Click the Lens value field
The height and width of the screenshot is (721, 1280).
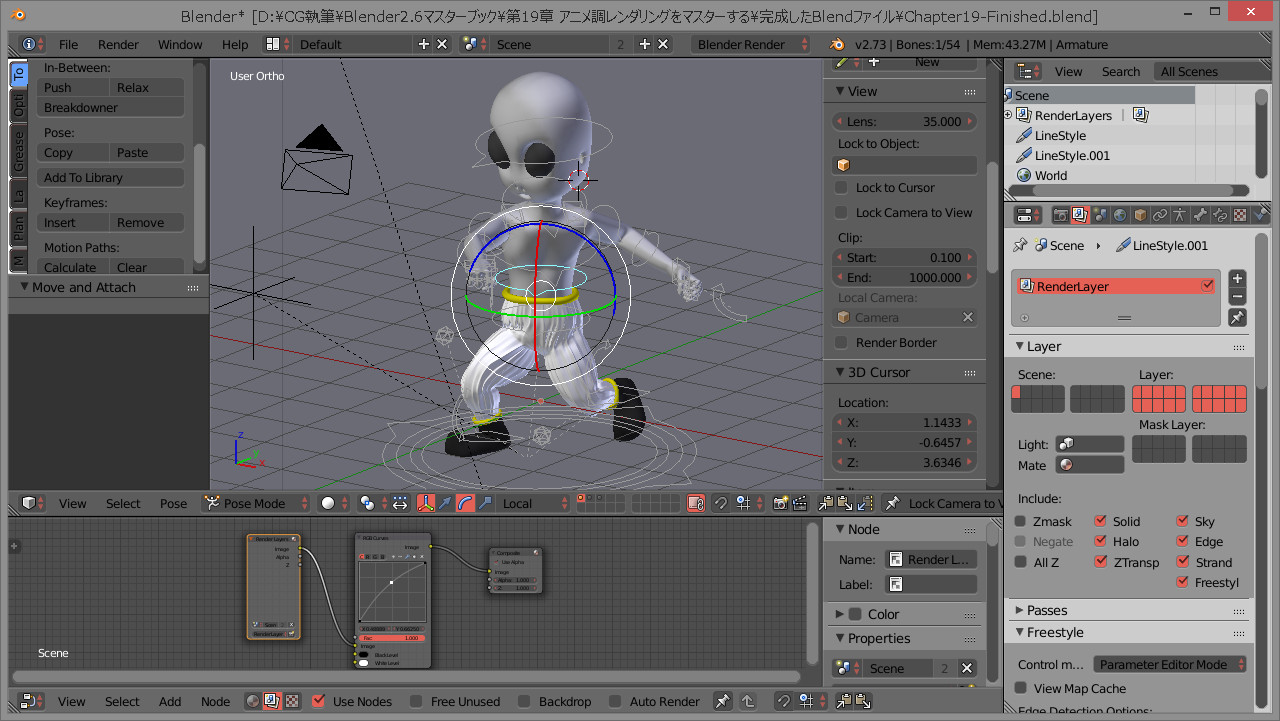point(904,121)
